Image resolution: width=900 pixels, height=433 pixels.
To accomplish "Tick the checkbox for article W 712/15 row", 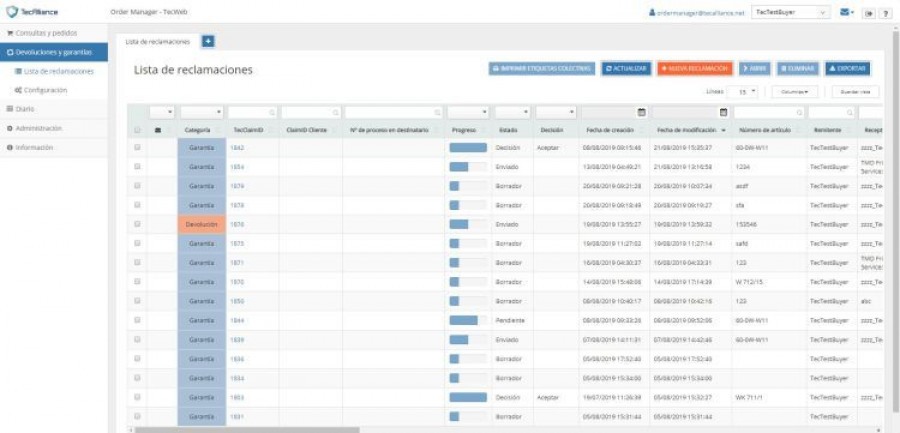I will (137, 282).
